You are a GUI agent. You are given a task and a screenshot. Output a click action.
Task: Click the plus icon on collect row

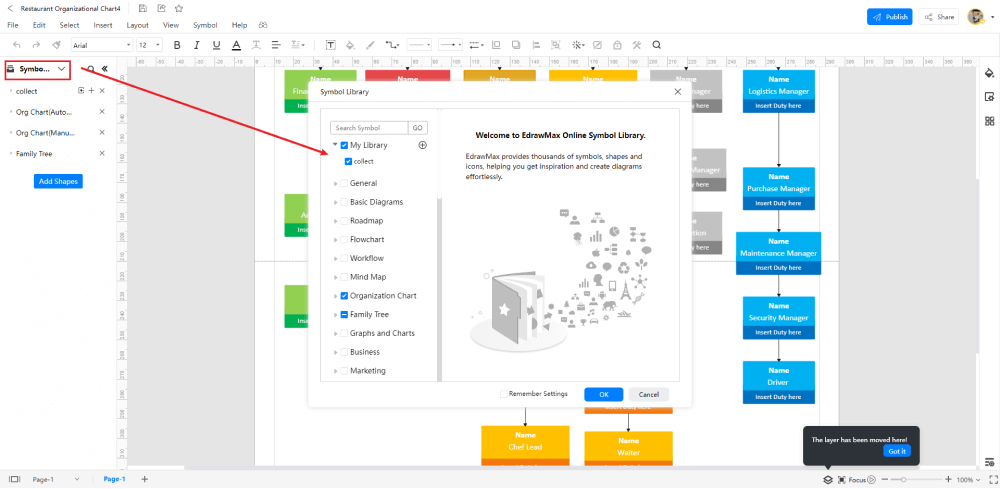tap(91, 91)
